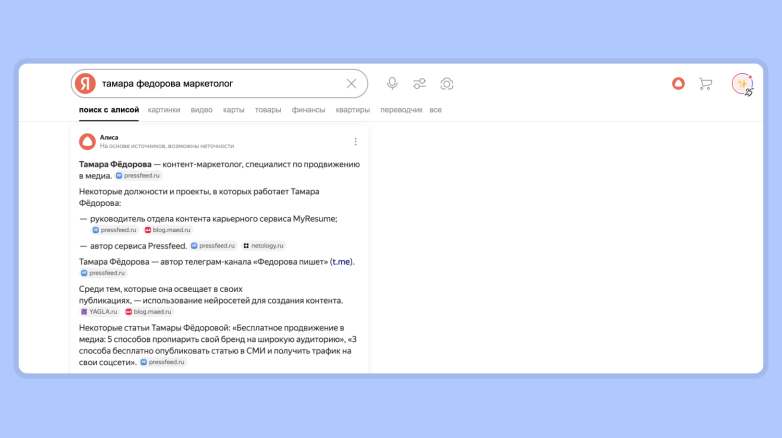Open image search camera icon
This screenshot has width=782, height=438.
(x=447, y=83)
